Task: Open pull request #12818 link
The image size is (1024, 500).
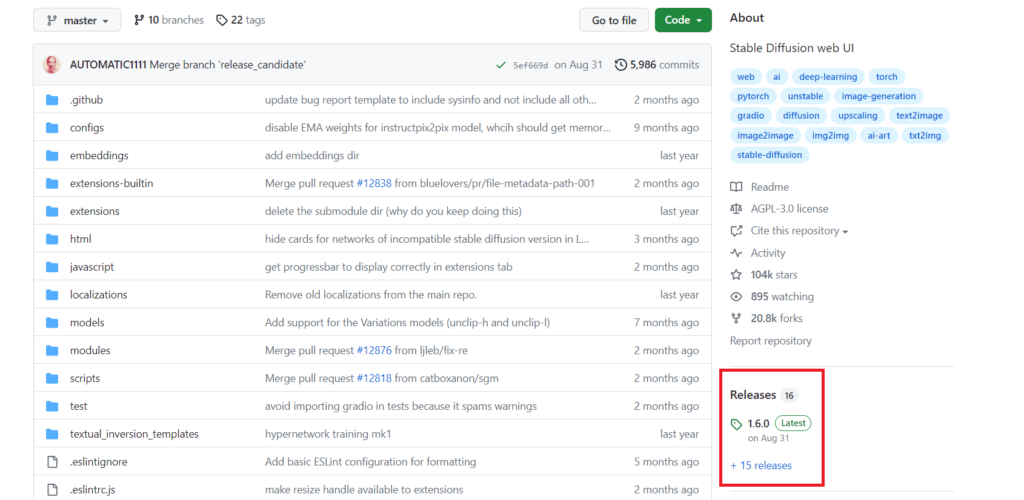Action: (x=374, y=379)
